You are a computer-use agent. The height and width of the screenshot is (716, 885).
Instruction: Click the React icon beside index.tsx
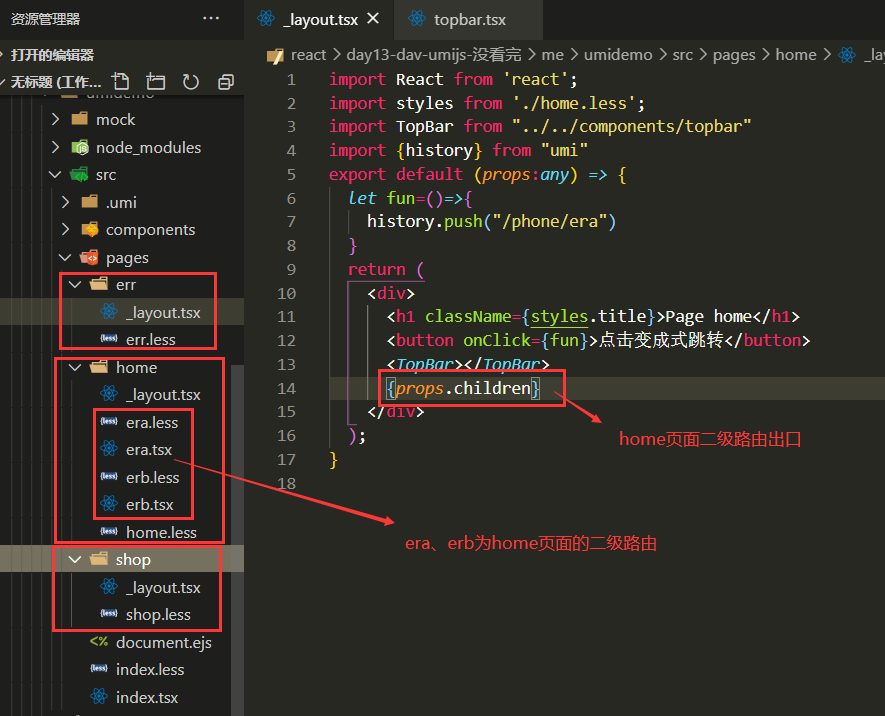coord(99,696)
